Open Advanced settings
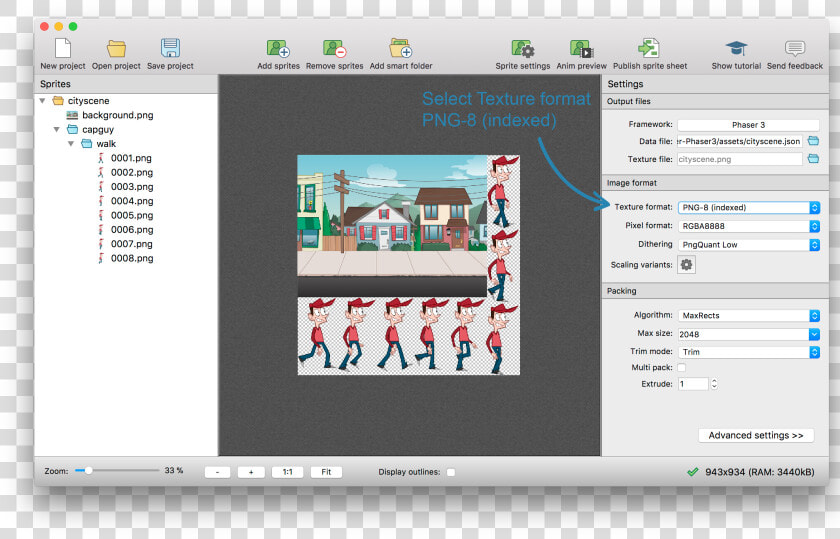Screen dimensions: 840x539 point(756,436)
